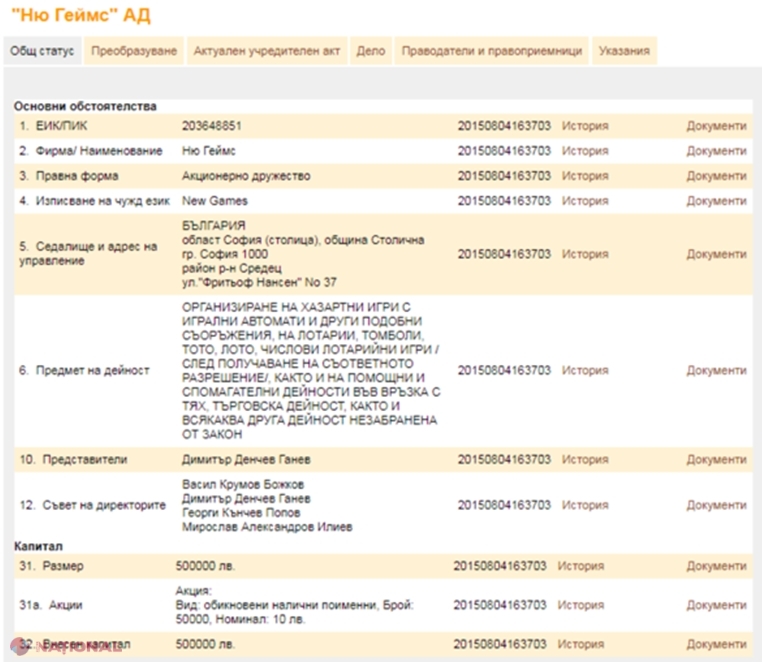The width and height of the screenshot is (762, 662).
Task: View История for Фирма/ Наименование
Action: (585, 151)
